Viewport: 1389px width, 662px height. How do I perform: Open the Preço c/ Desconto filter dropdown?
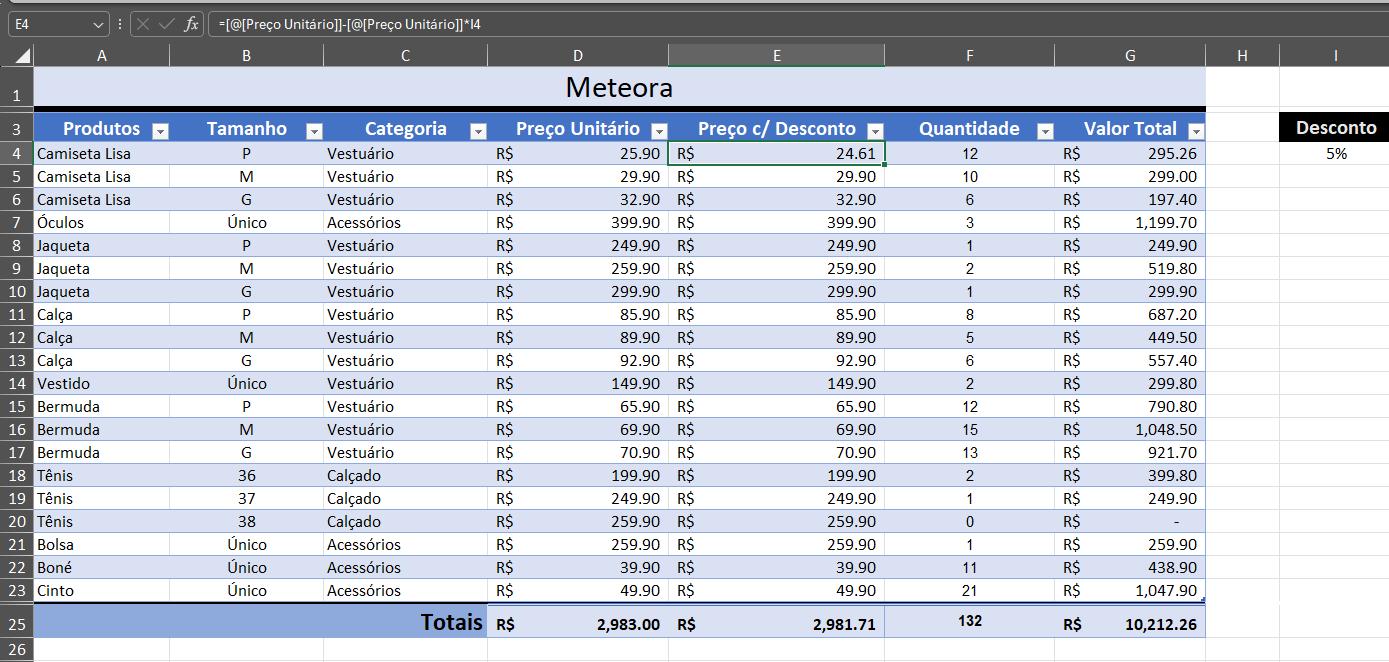[x=876, y=129]
